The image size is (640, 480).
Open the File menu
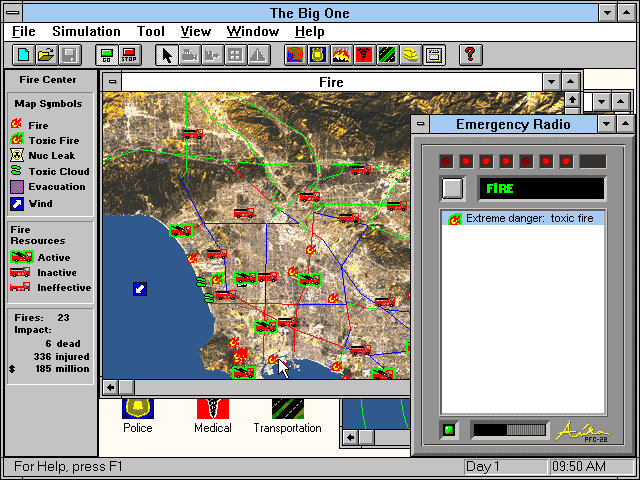24,31
